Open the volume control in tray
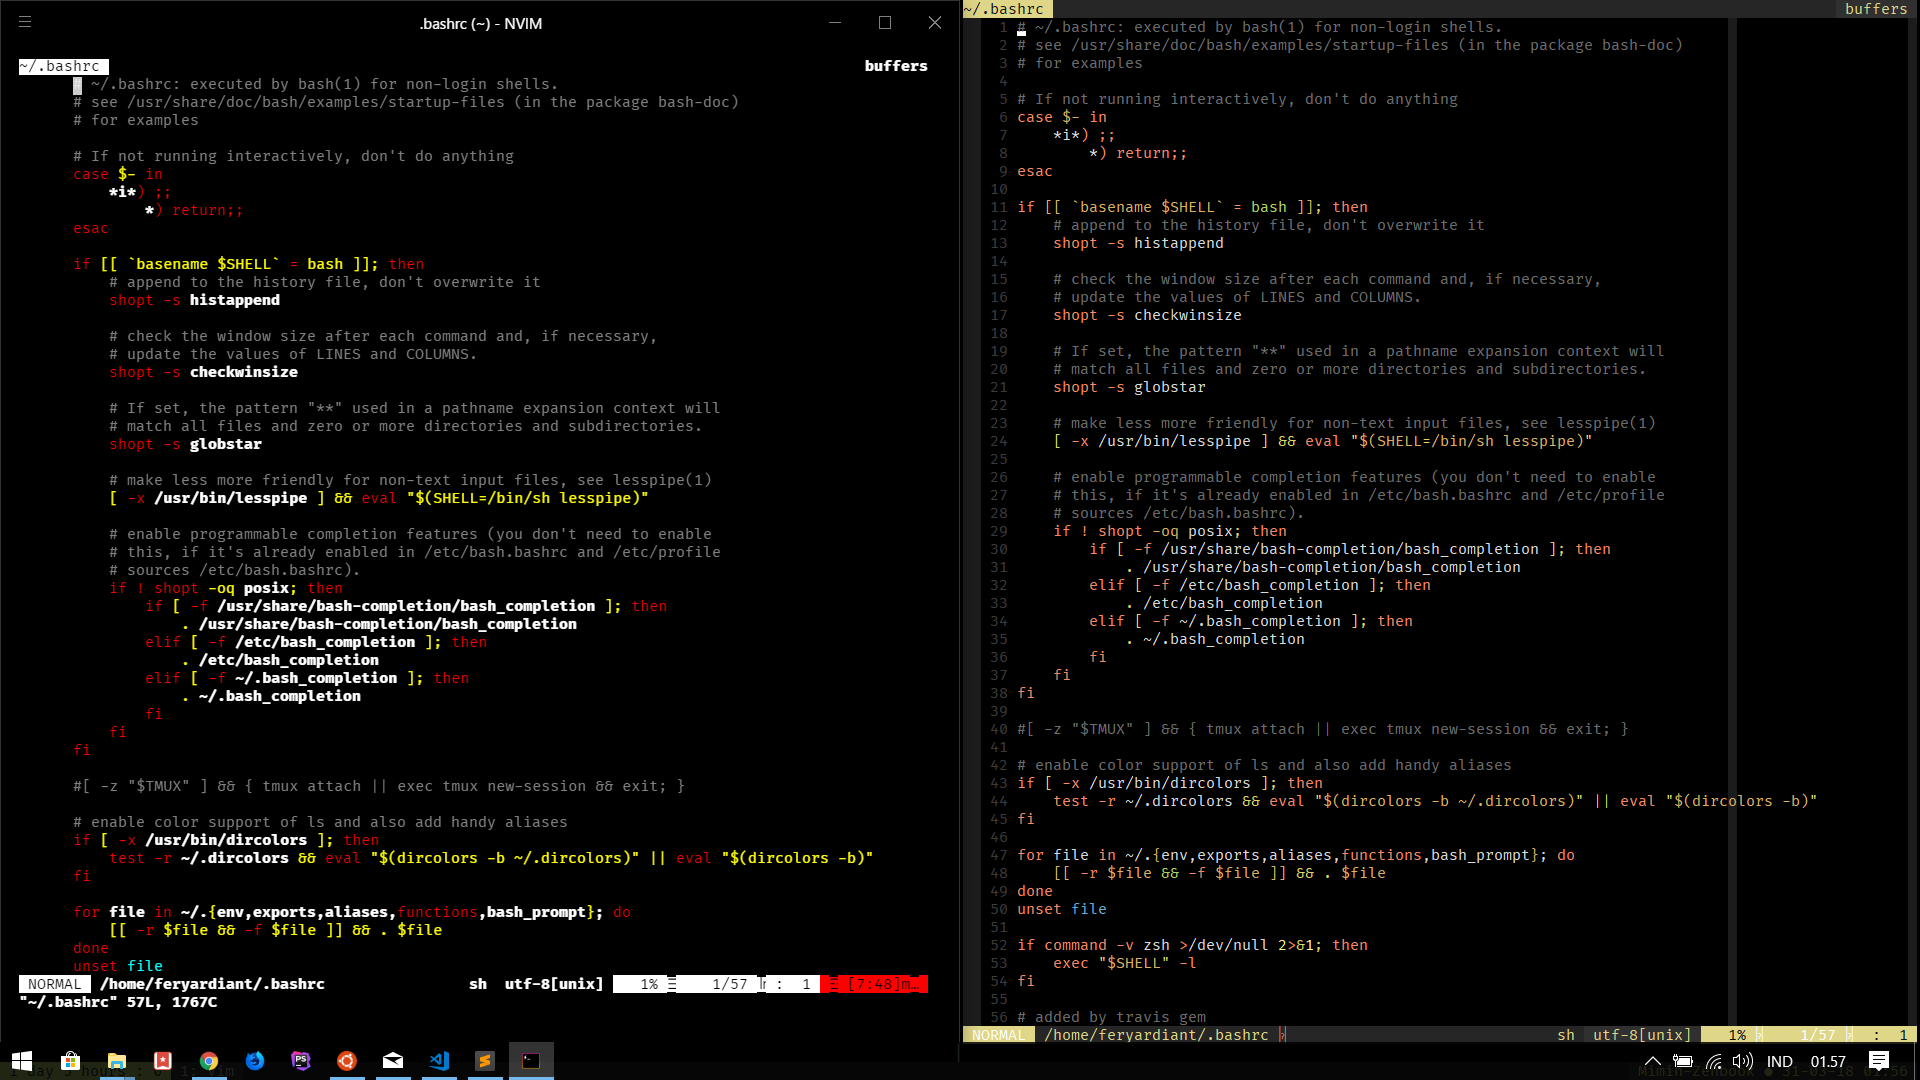Image resolution: width=1920 pixels, height=1080 pixels. [1742, 1062]
